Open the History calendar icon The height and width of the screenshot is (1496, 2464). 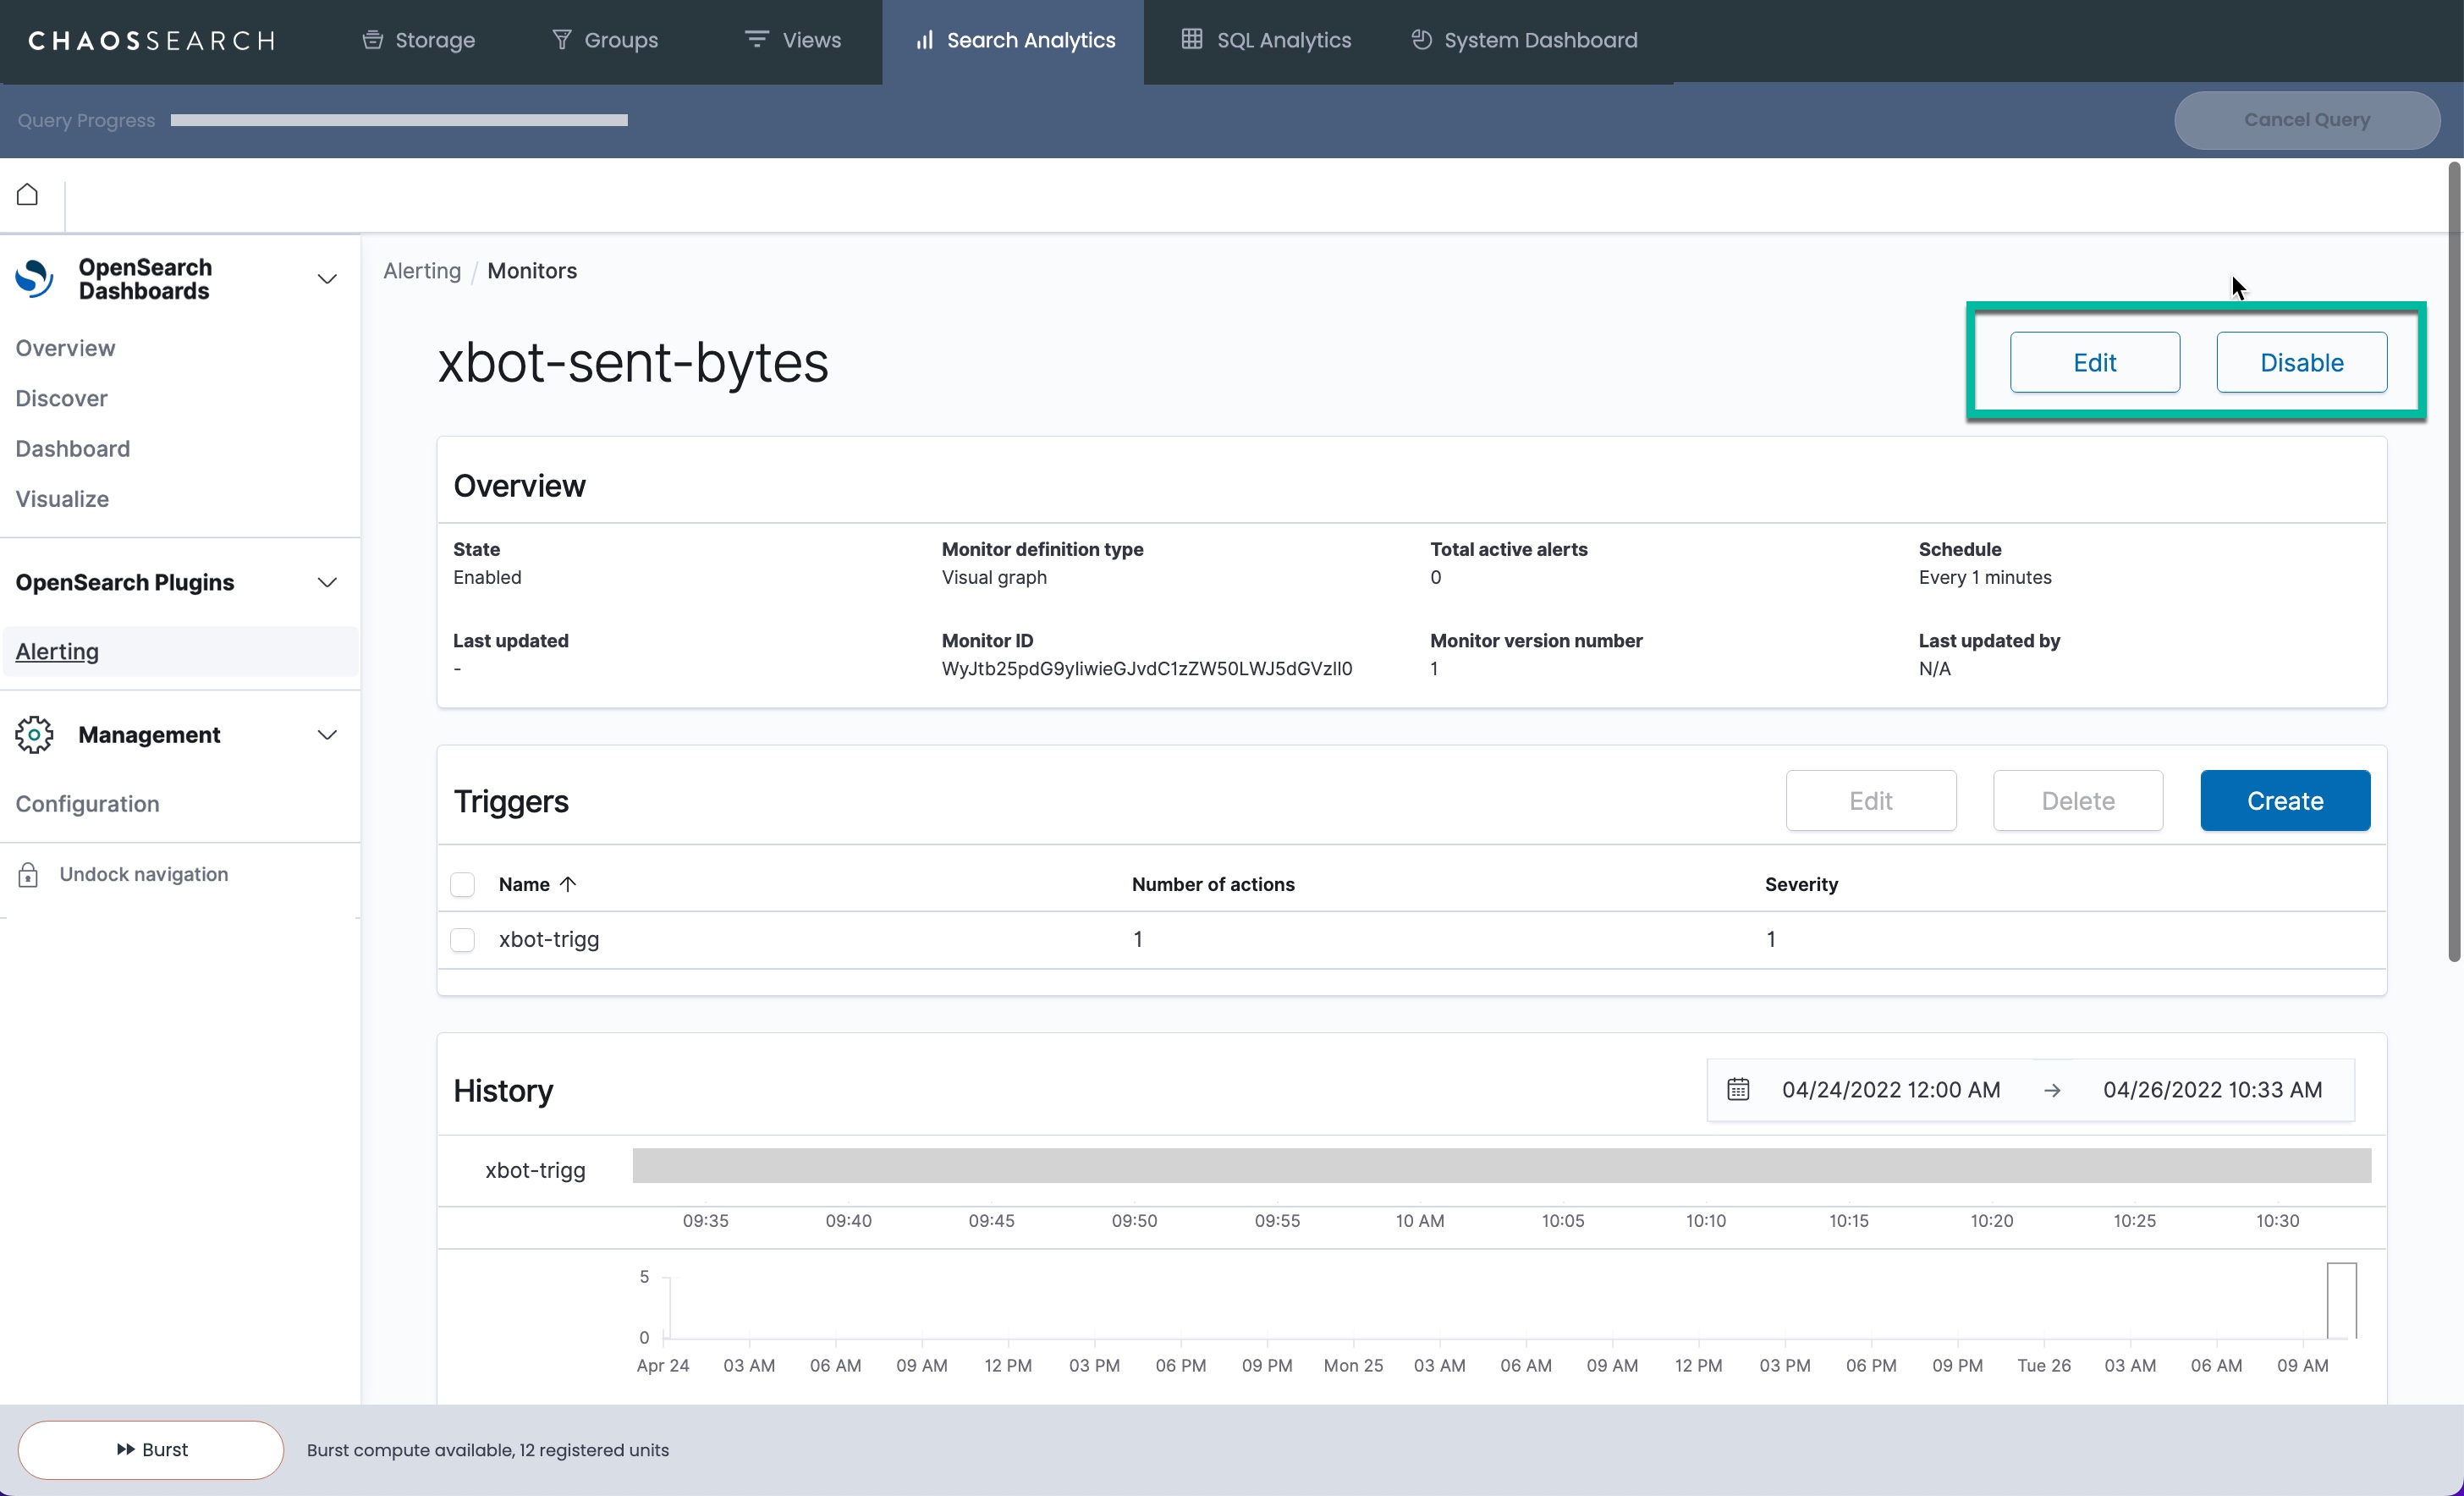(1738, 1089)
